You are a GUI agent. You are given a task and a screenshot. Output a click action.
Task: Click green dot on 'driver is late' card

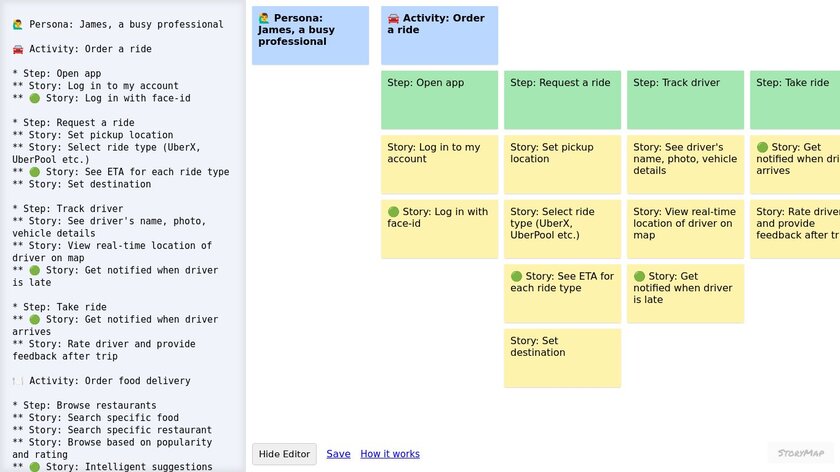[639, 276]
